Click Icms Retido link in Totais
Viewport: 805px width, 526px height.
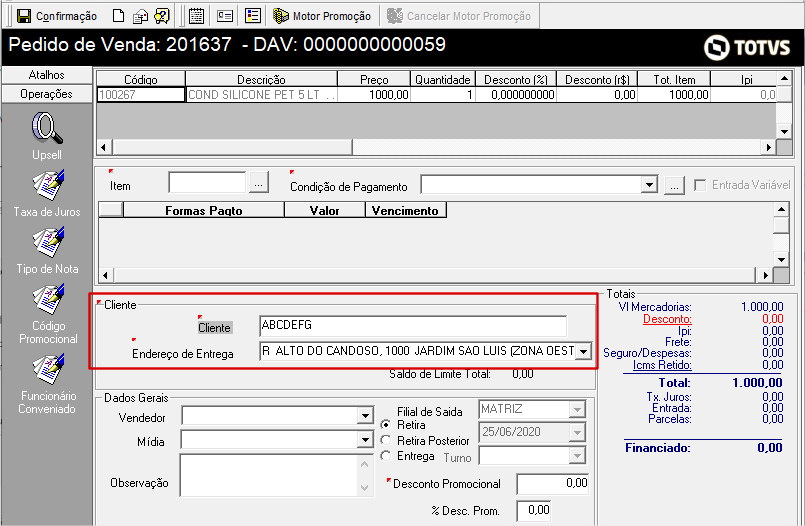662,365
